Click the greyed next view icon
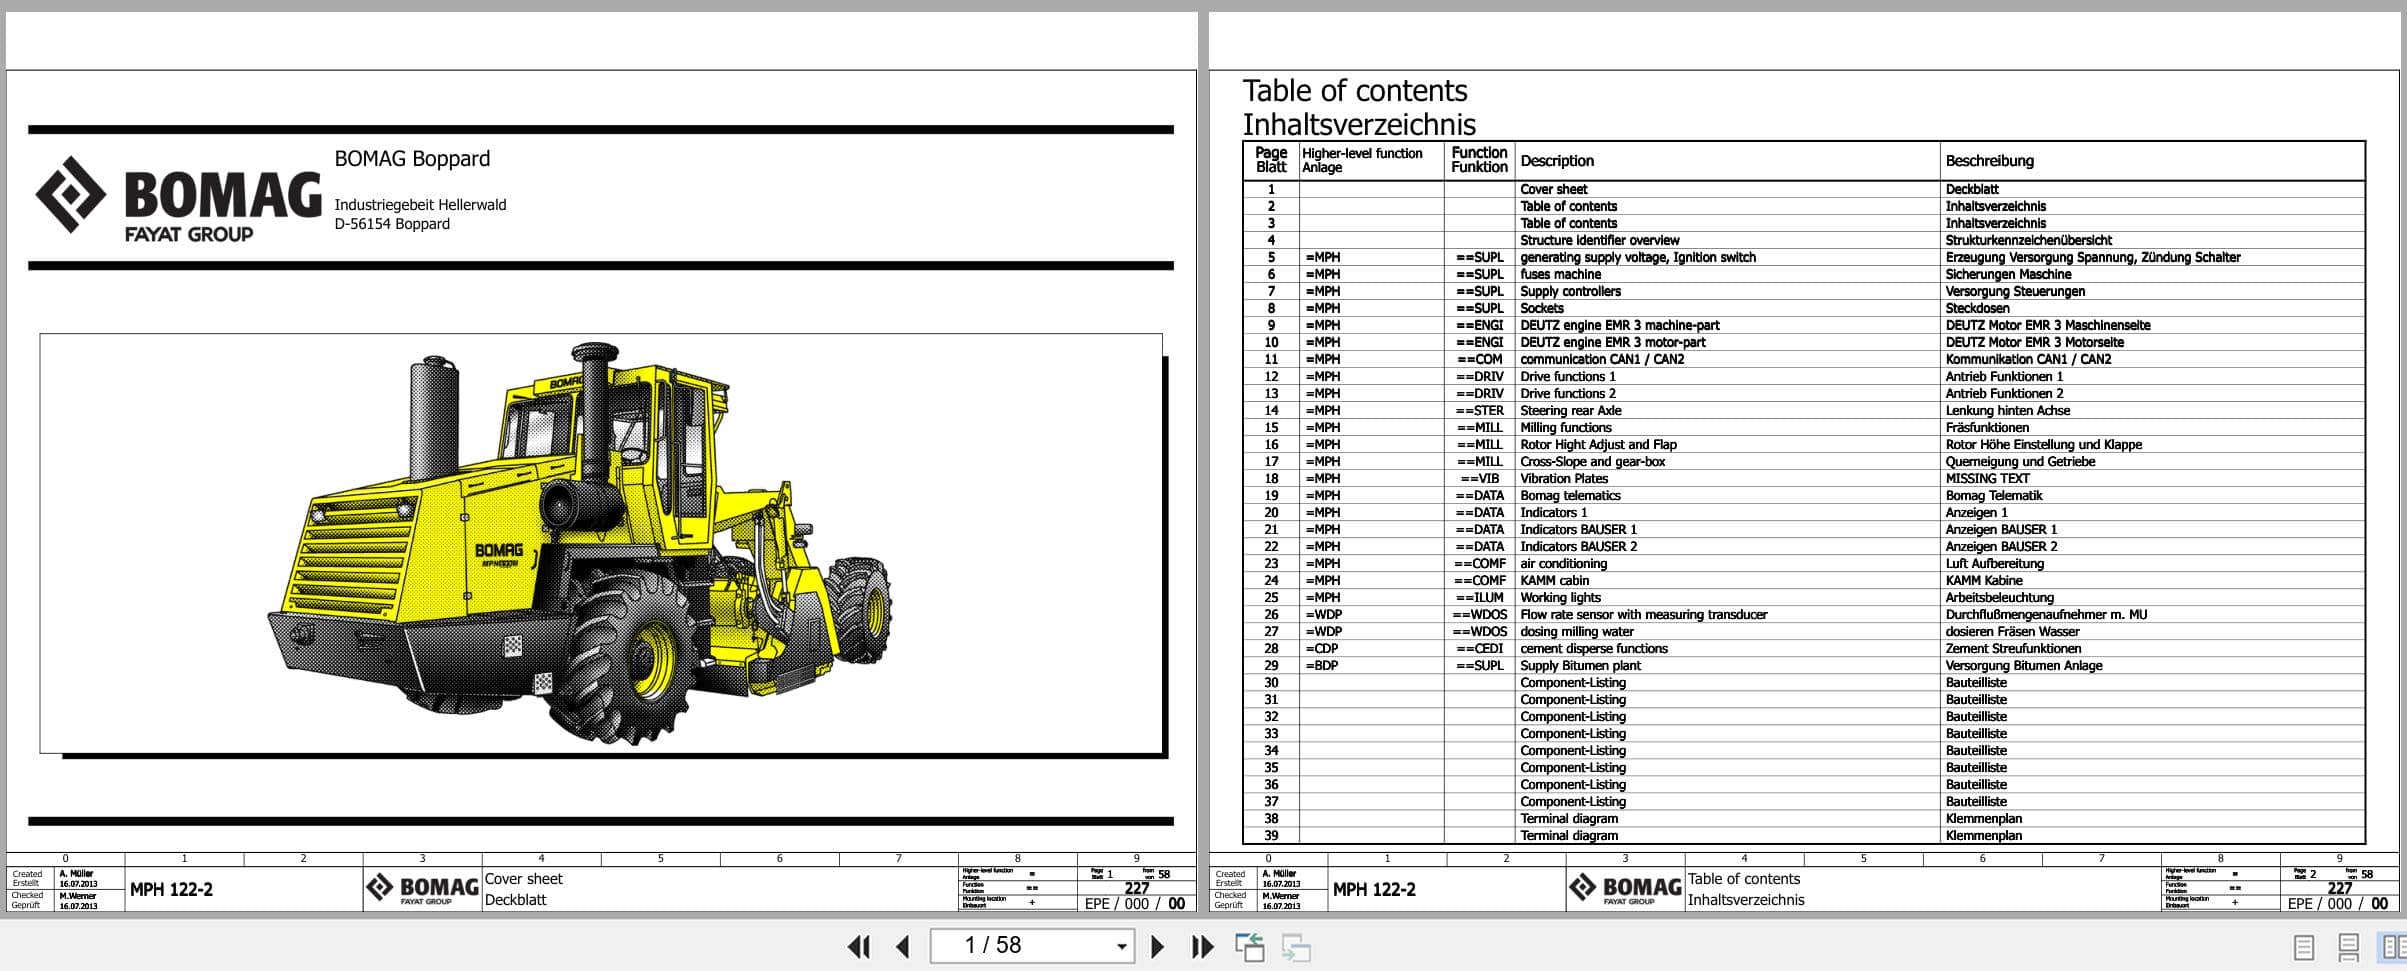 point(1296,947)
